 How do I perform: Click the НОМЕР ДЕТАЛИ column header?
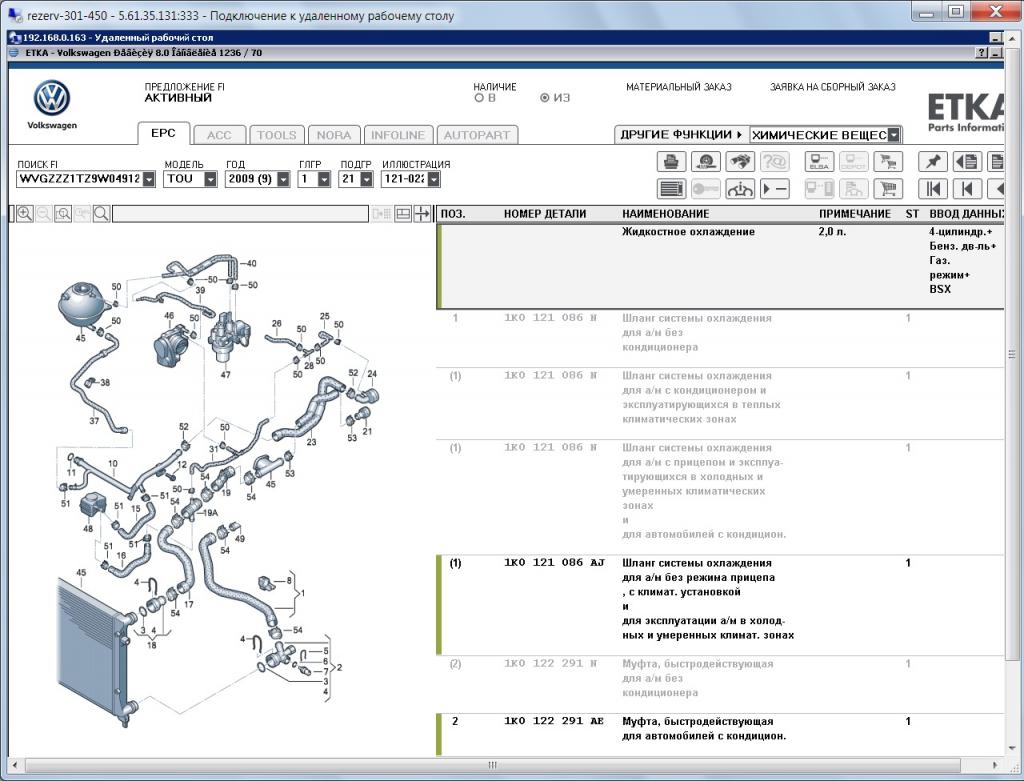[545, 214]
